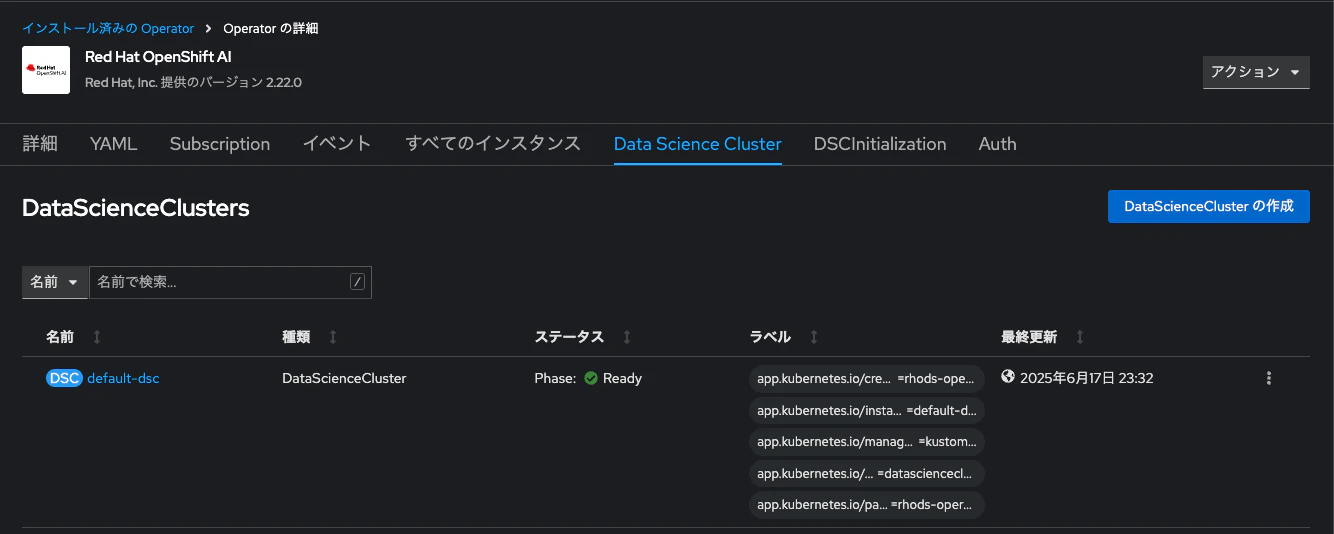
Task: Click the DataScienceClusters page heading
Action: (x=136, y=208)
